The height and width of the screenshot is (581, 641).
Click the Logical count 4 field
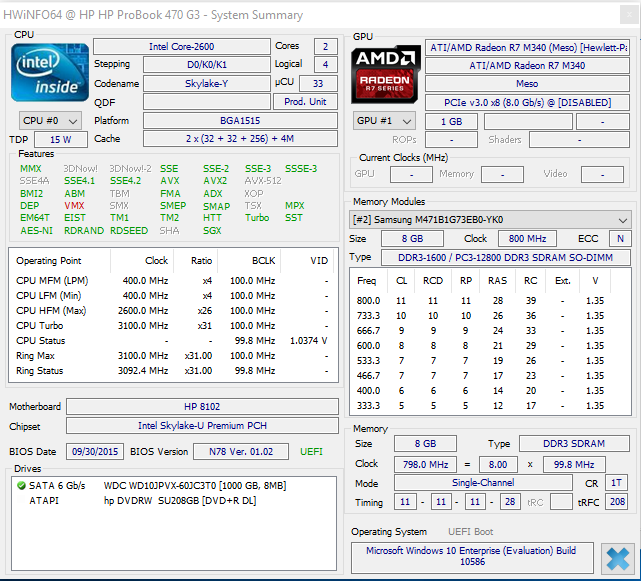[325, 65]
